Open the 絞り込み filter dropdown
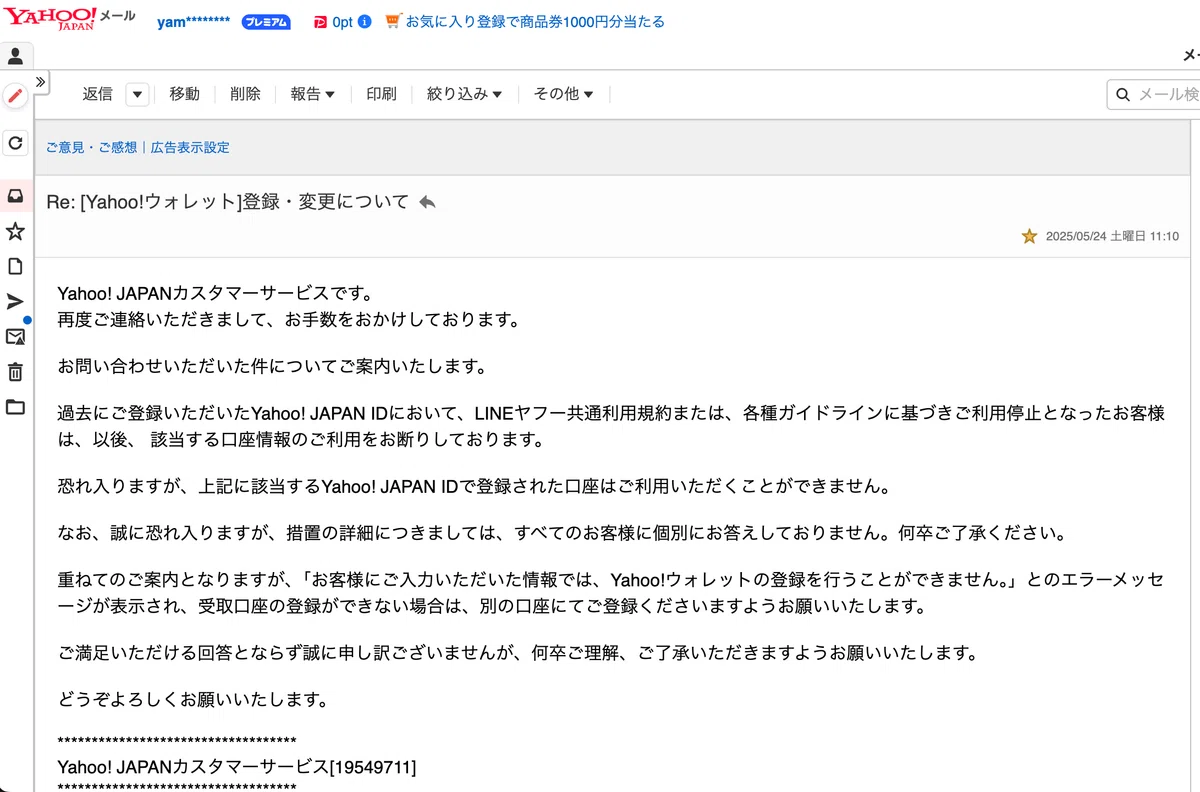 (x=464, y=94)
